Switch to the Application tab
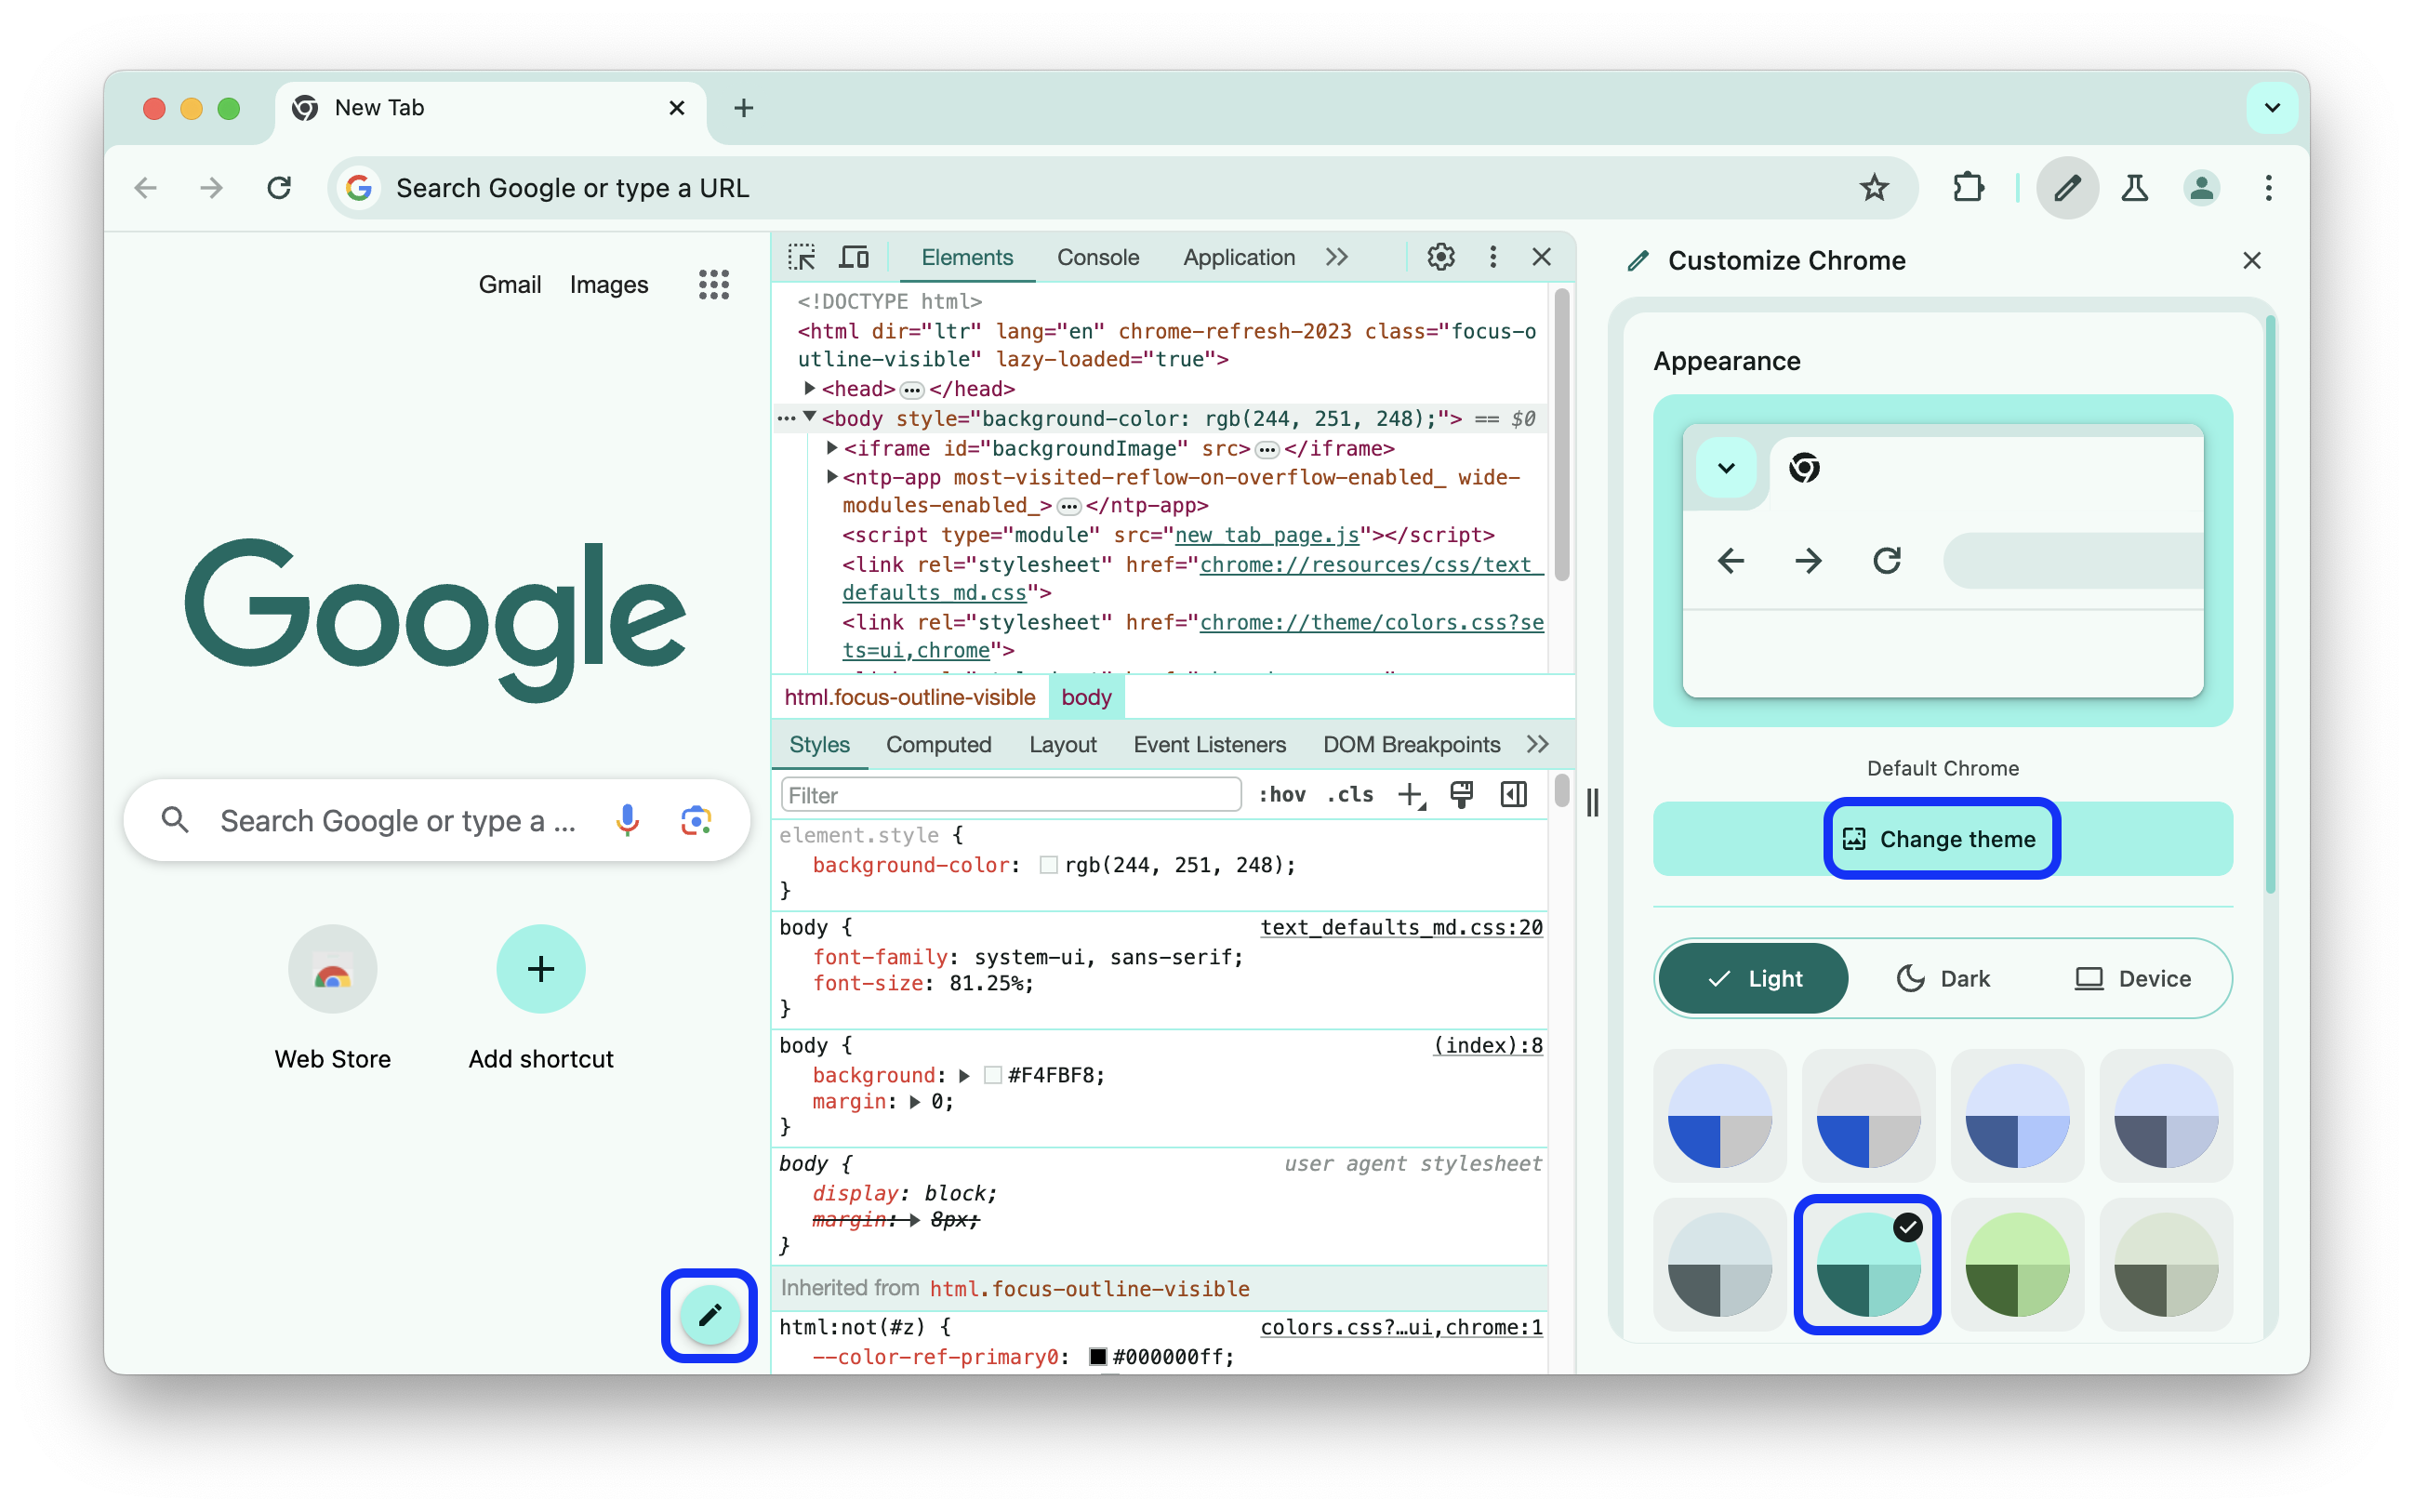 1239,258
